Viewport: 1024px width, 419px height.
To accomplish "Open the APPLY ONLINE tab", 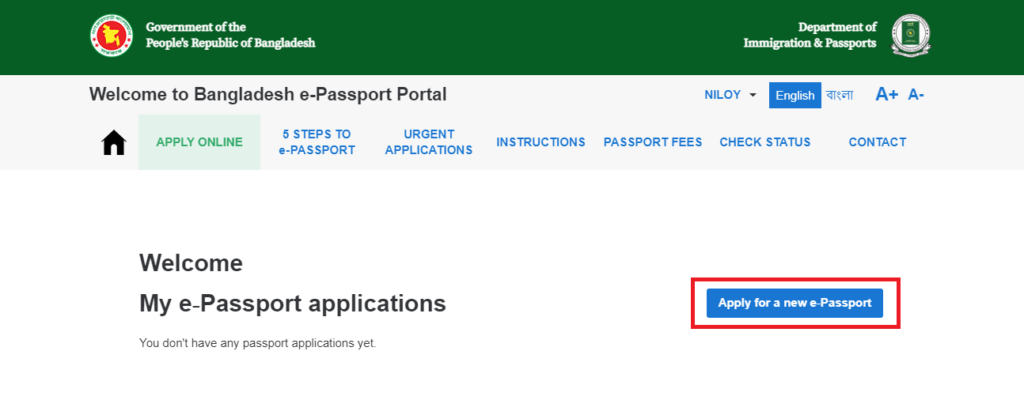I will (x=199, y=142).
